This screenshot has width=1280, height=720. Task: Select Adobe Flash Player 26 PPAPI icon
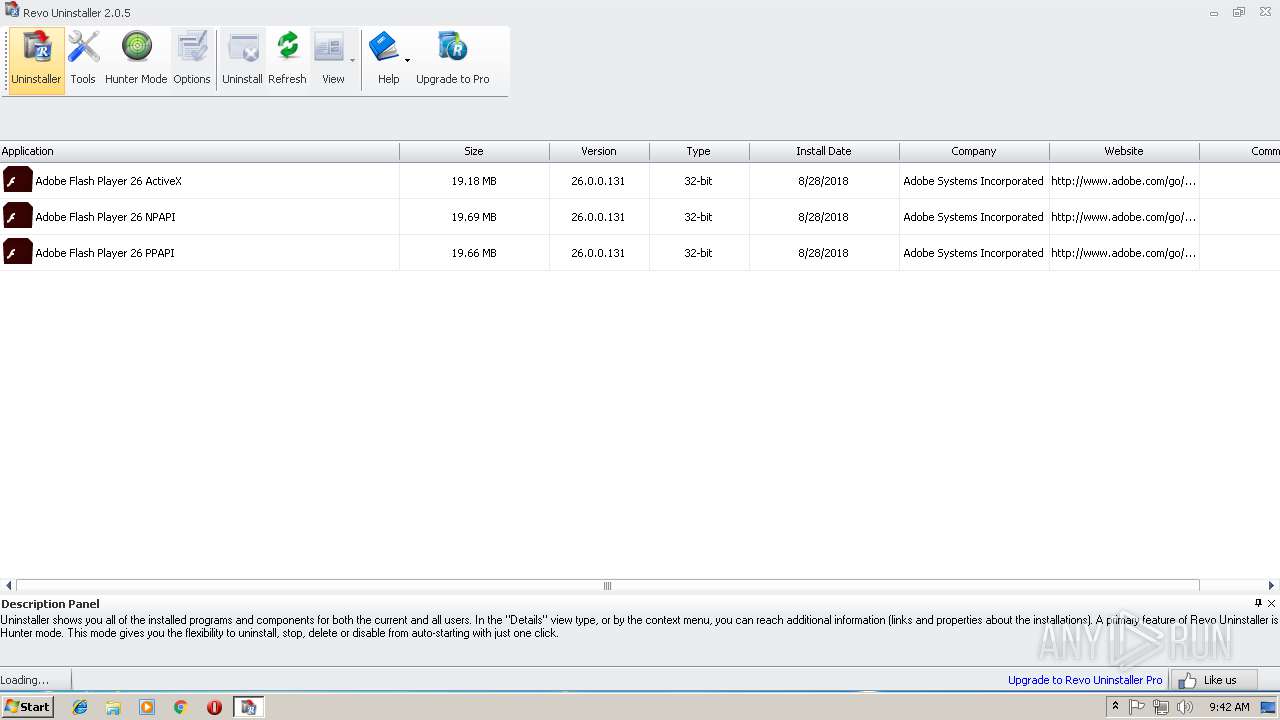tap(17, 253)
